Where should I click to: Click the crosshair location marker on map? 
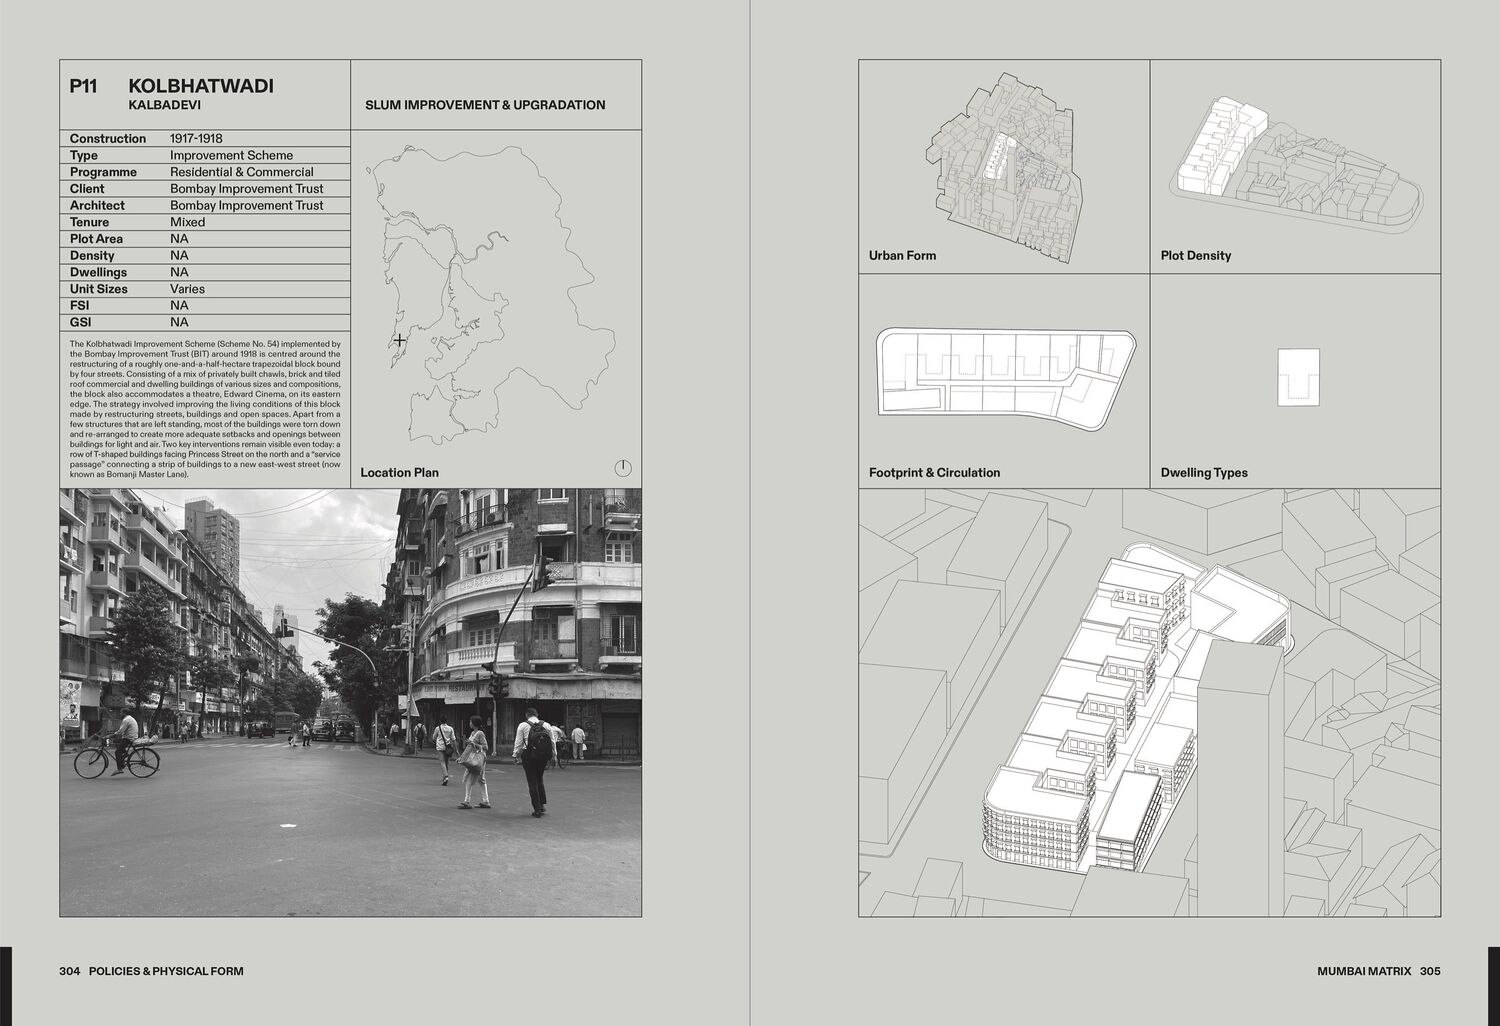click(400, 341)
